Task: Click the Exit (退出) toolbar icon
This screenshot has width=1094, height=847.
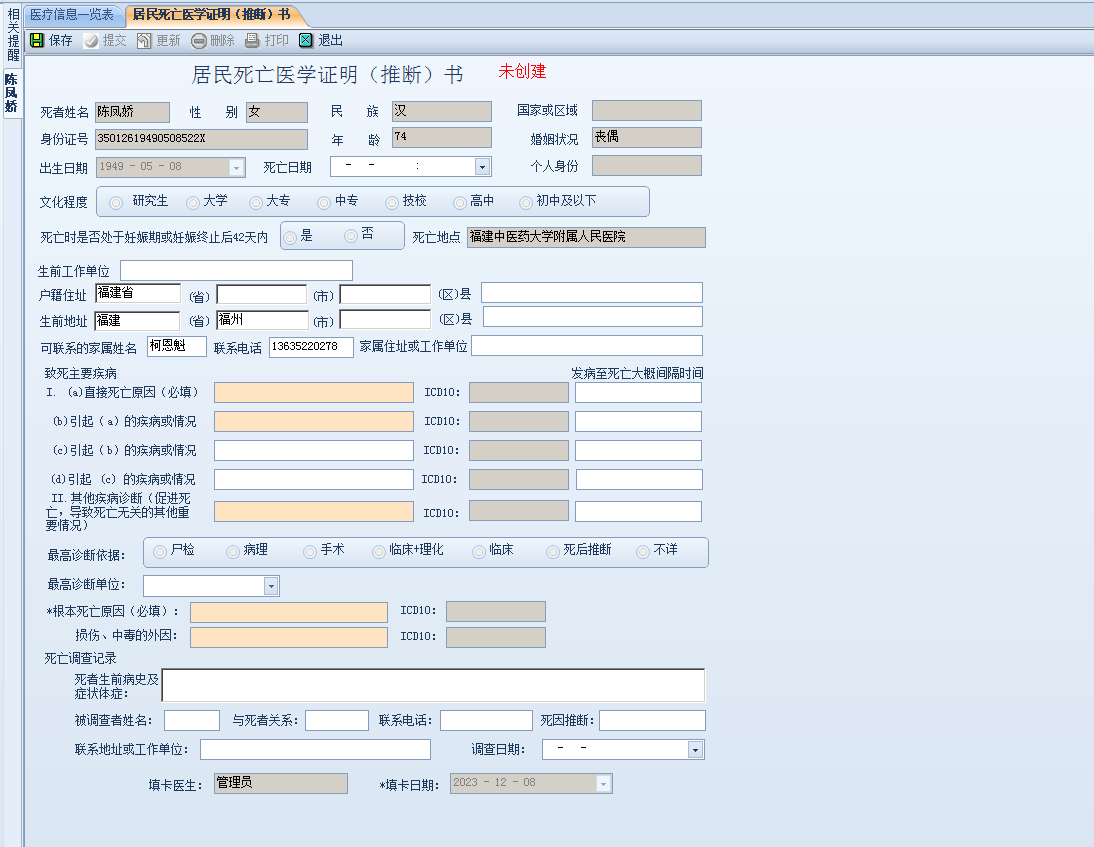Action: click(x=306, y=40)
